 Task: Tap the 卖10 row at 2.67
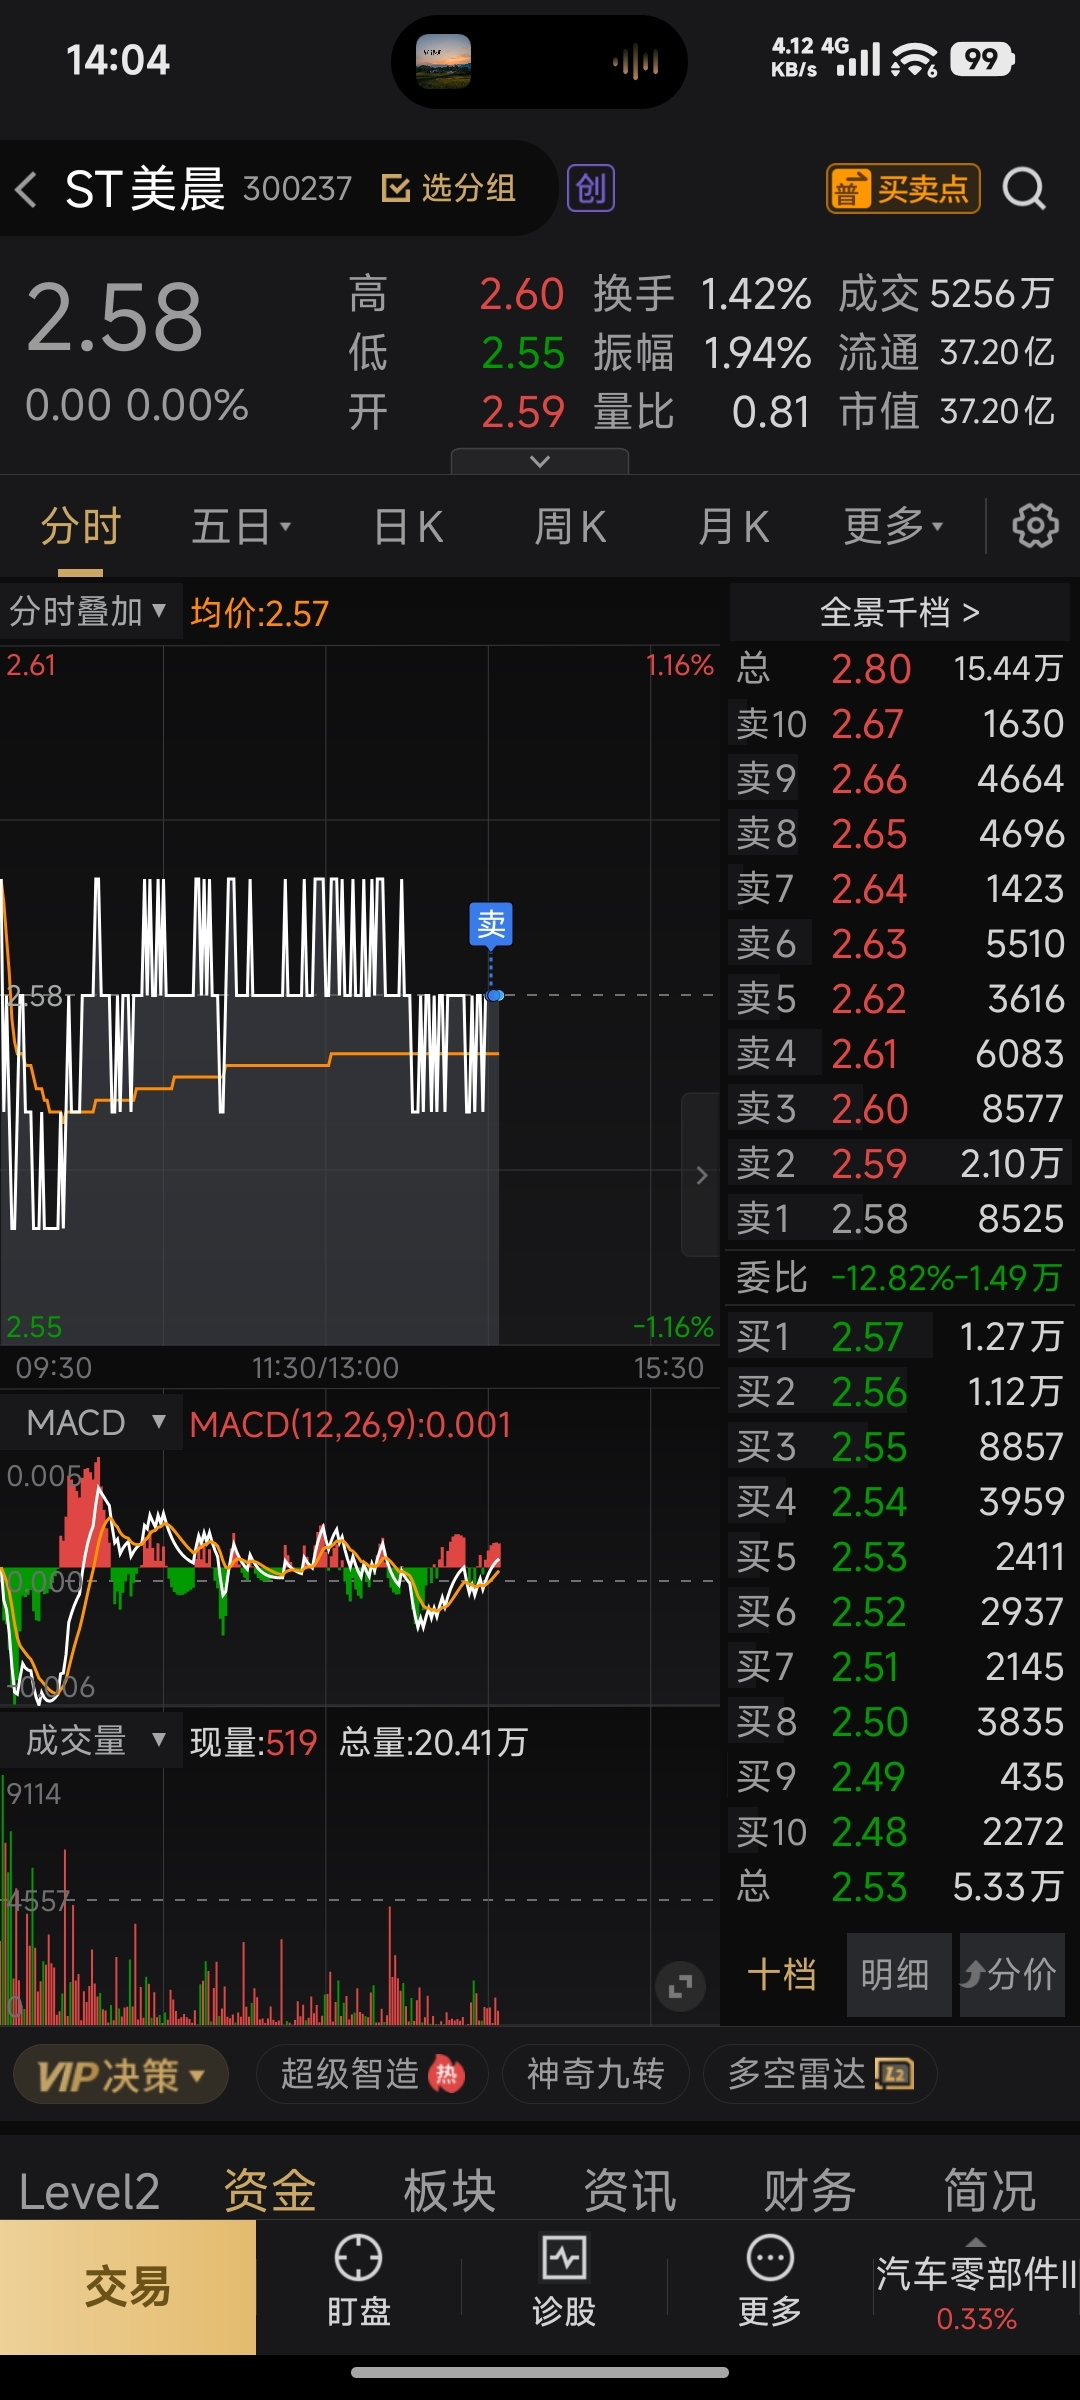click(x=900, y=723)
